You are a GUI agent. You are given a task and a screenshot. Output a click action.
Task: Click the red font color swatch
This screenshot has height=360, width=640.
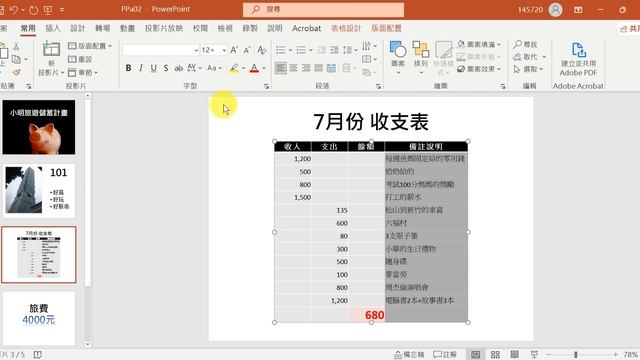click(254, 68)
